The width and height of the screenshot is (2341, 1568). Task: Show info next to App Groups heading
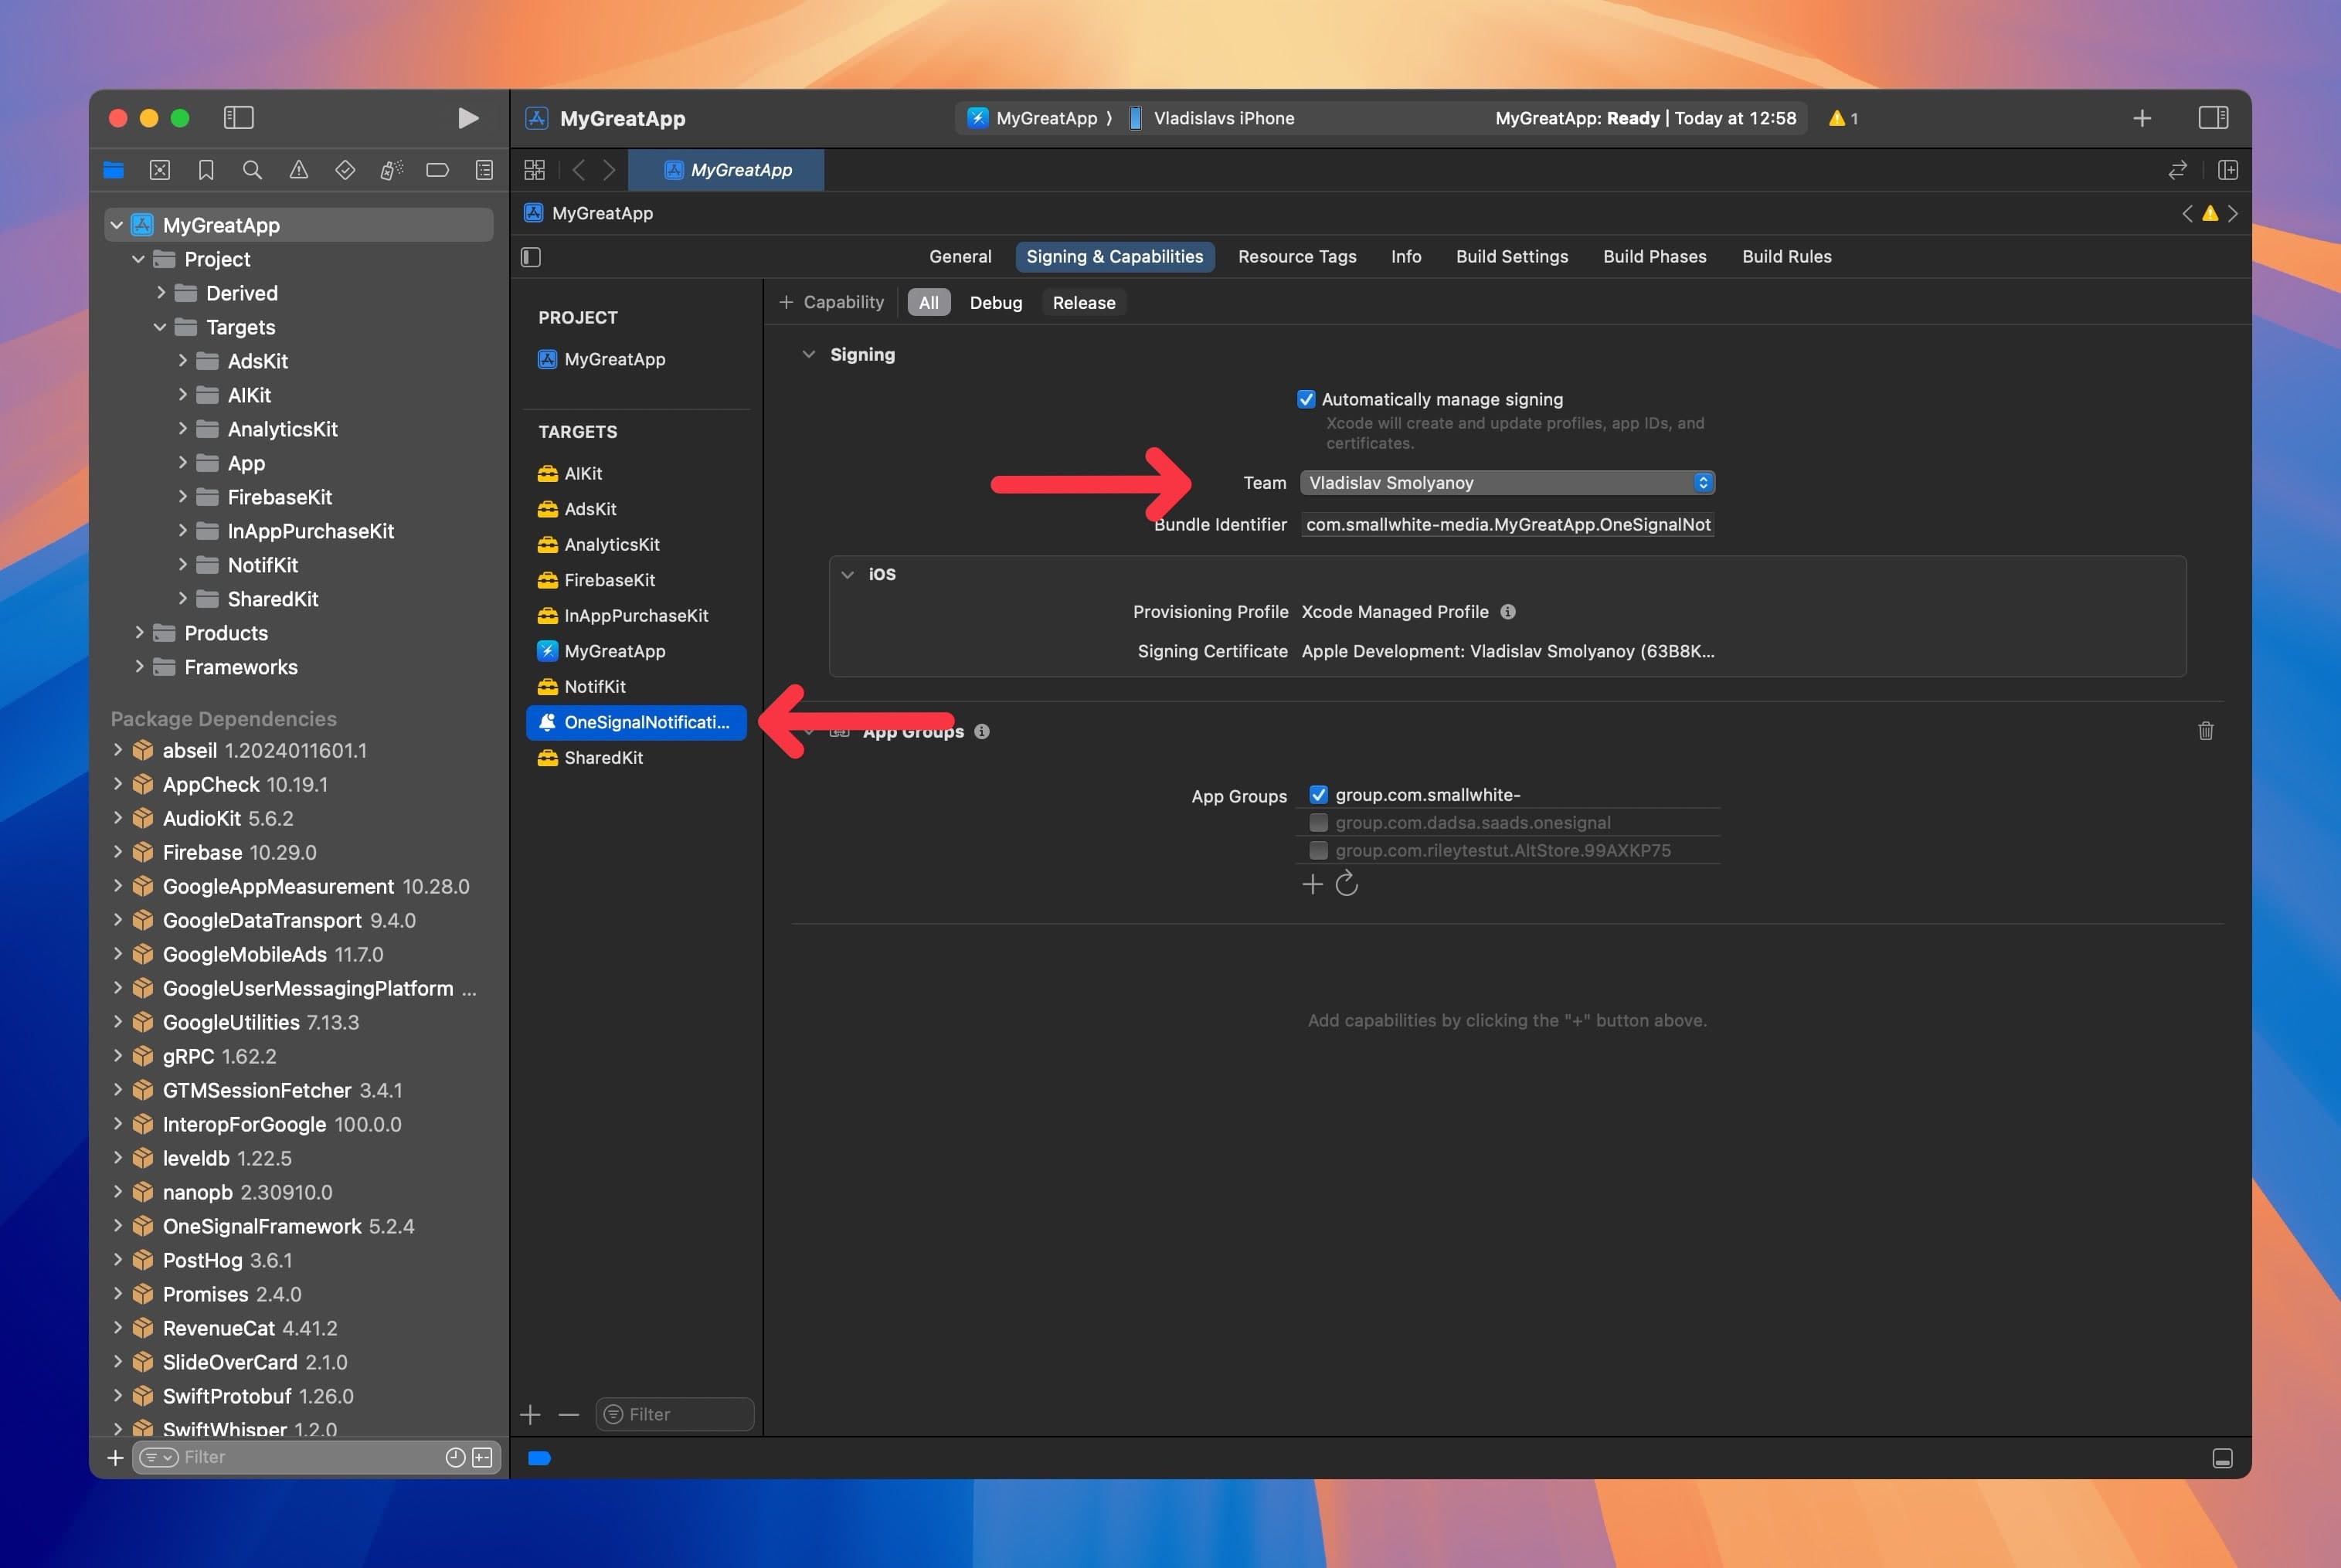click(x=982, y=731)
